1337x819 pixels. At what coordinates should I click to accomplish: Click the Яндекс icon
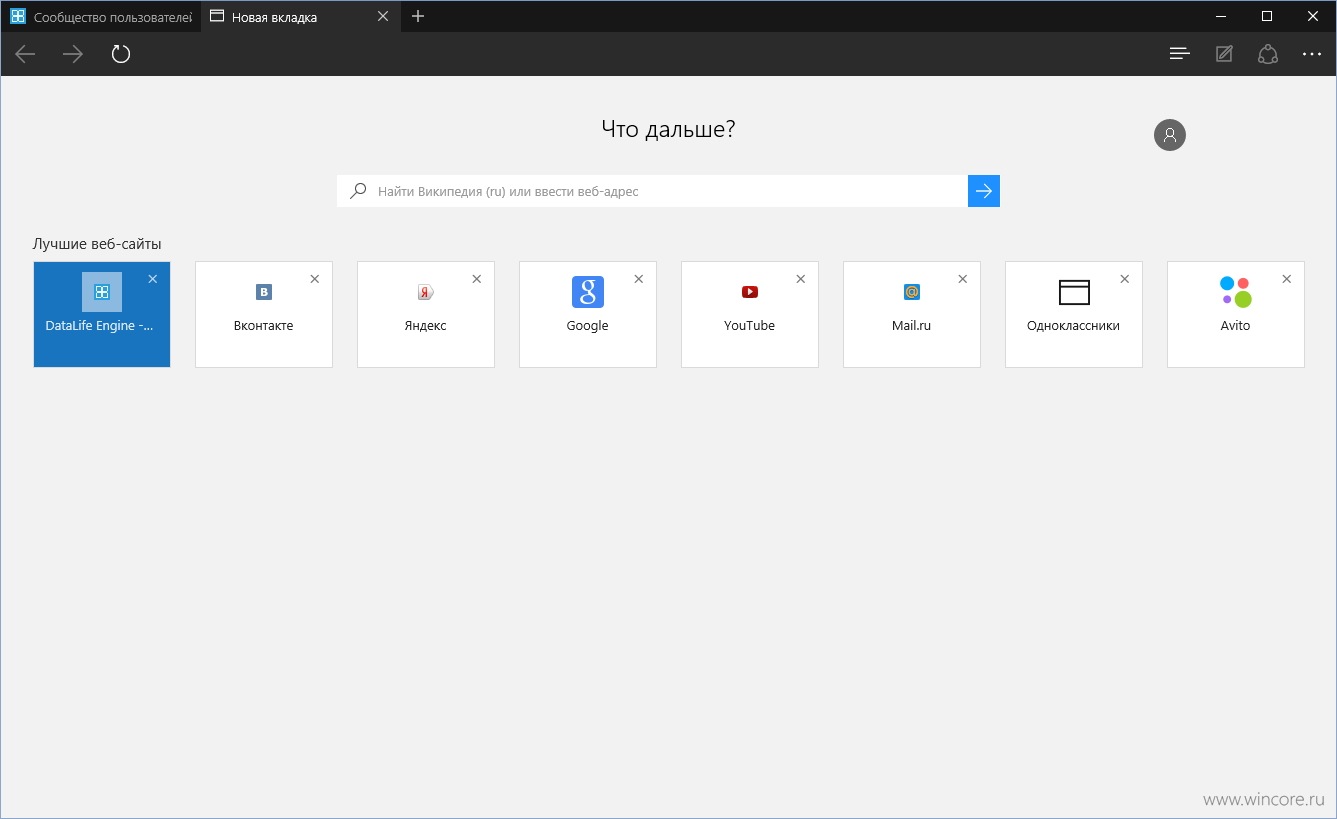[x=426, y=292]
